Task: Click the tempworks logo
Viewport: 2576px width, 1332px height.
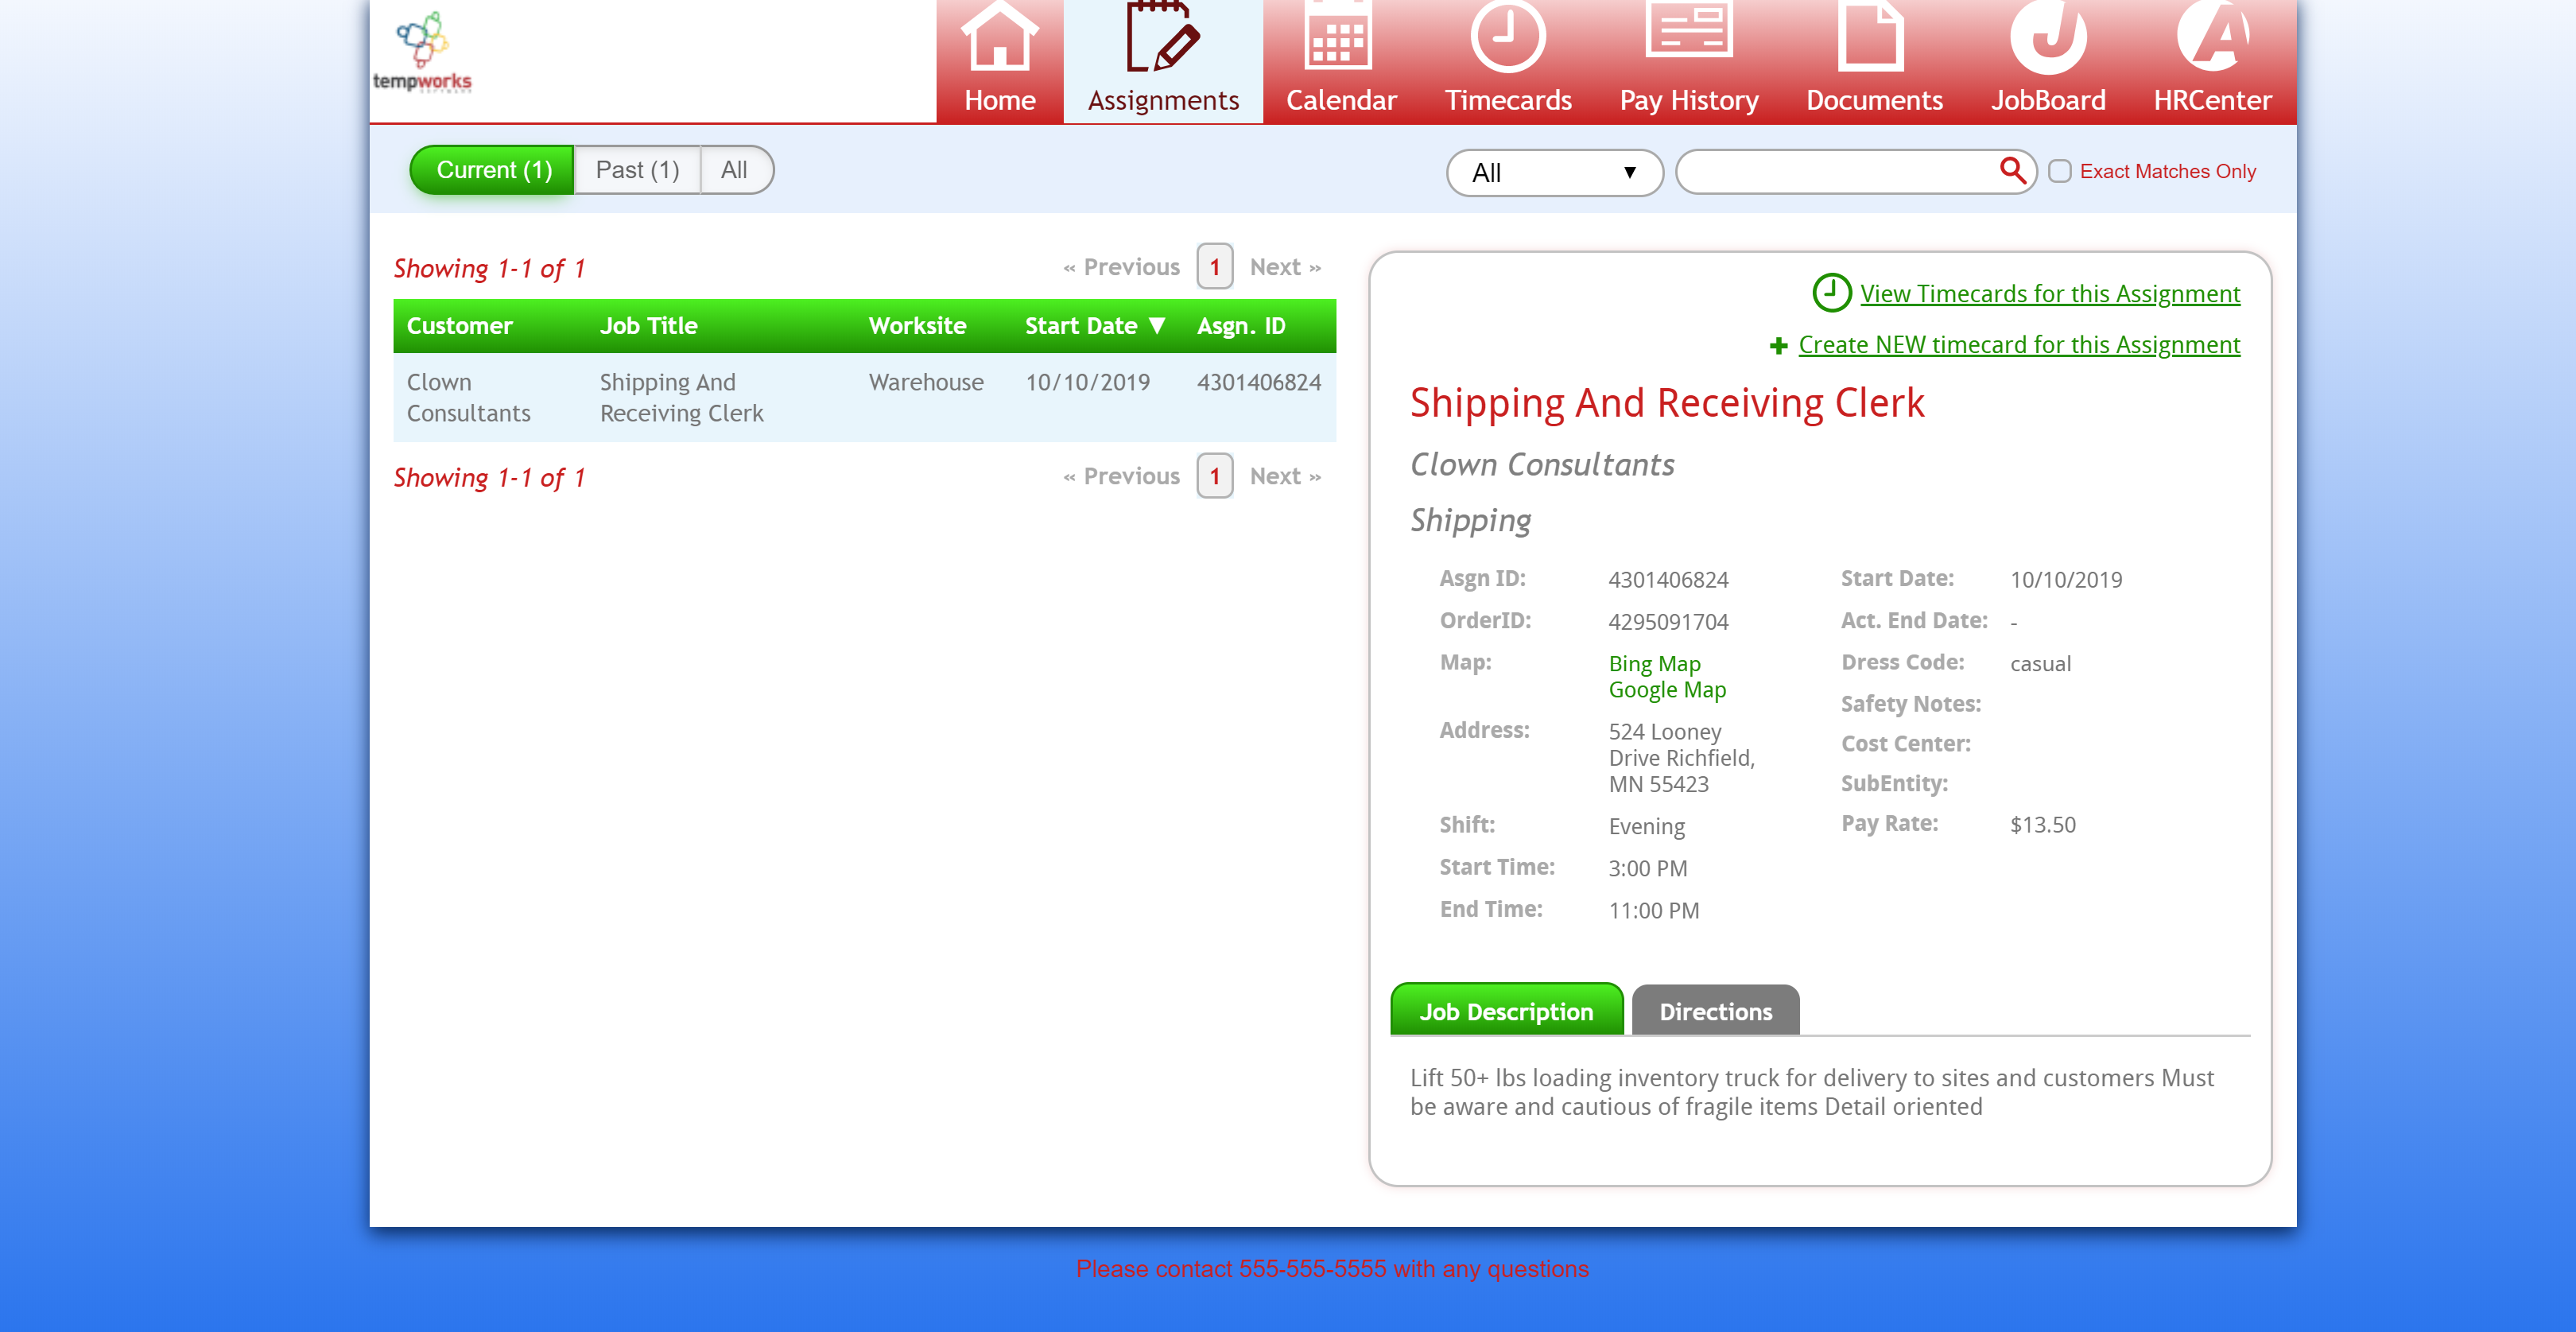Action: 422,52
